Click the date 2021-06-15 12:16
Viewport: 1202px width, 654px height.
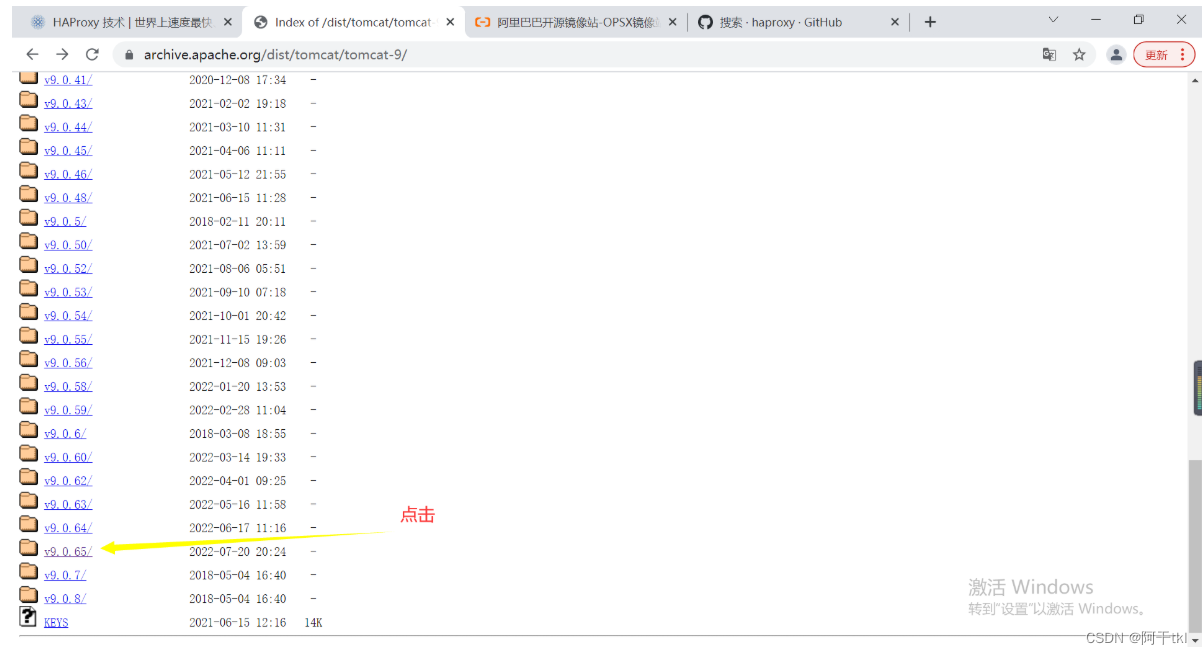coord(238,623)
